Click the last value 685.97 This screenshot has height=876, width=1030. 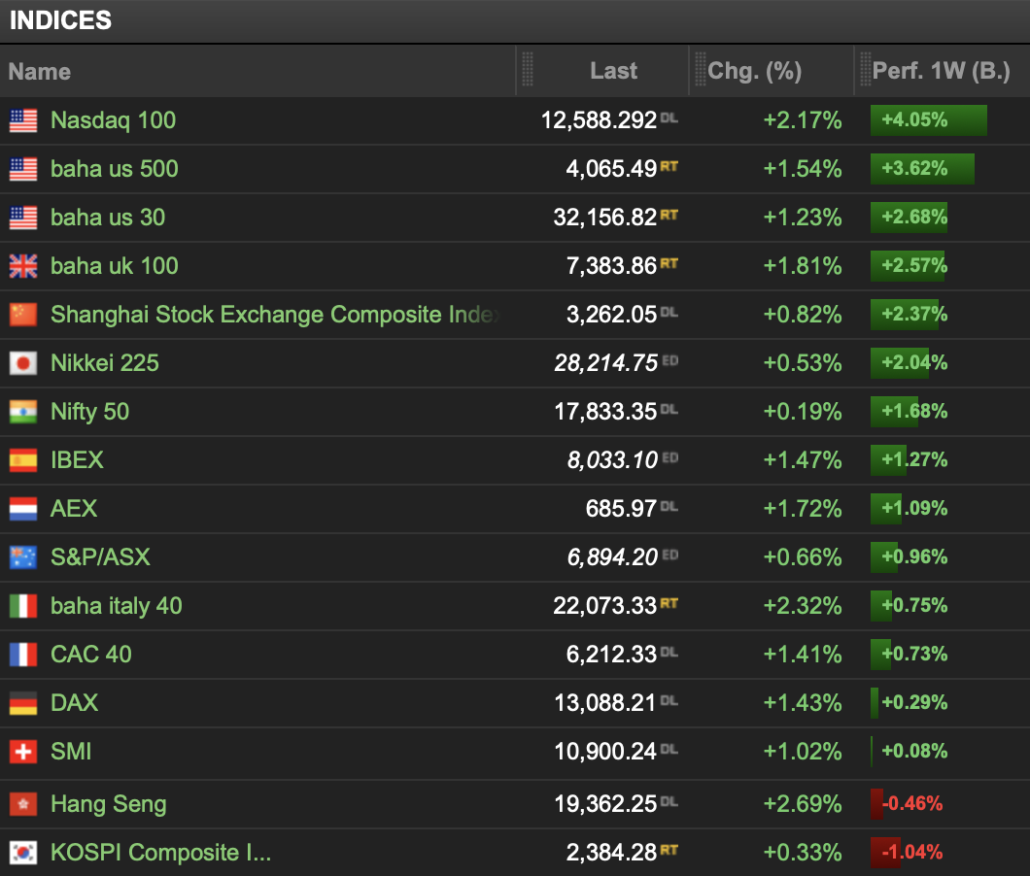tap(621, 509)
